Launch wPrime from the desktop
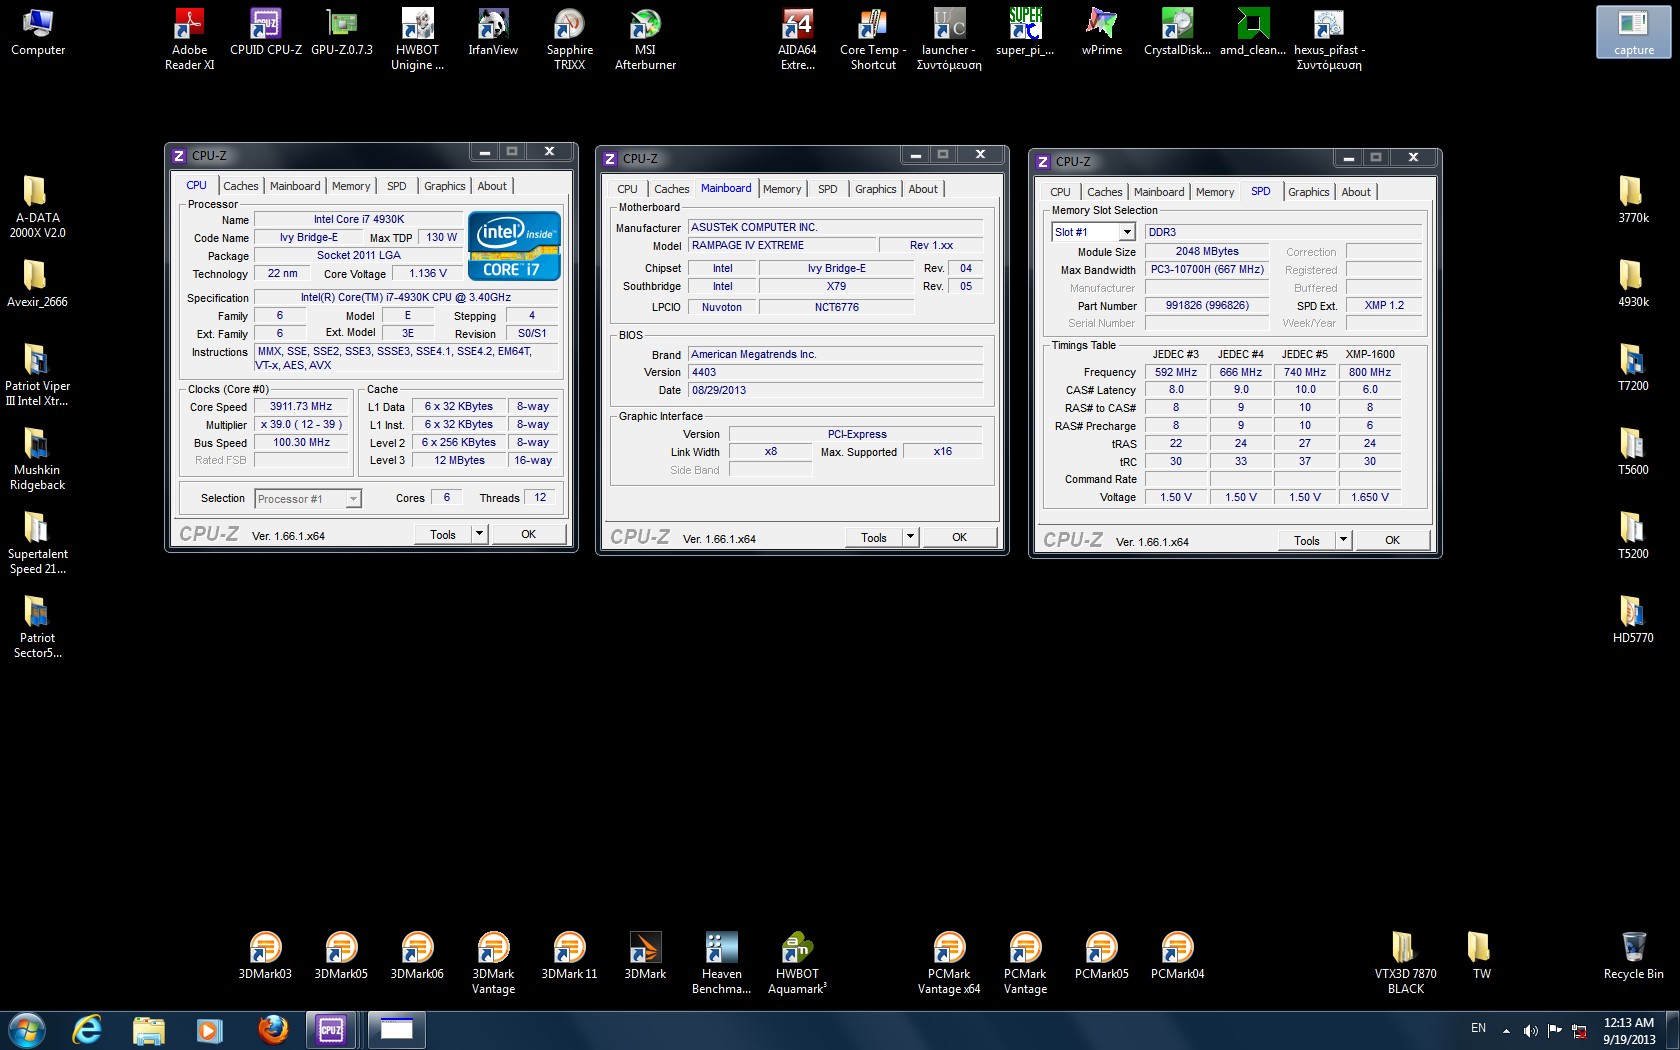 (x=1101, y=32)
